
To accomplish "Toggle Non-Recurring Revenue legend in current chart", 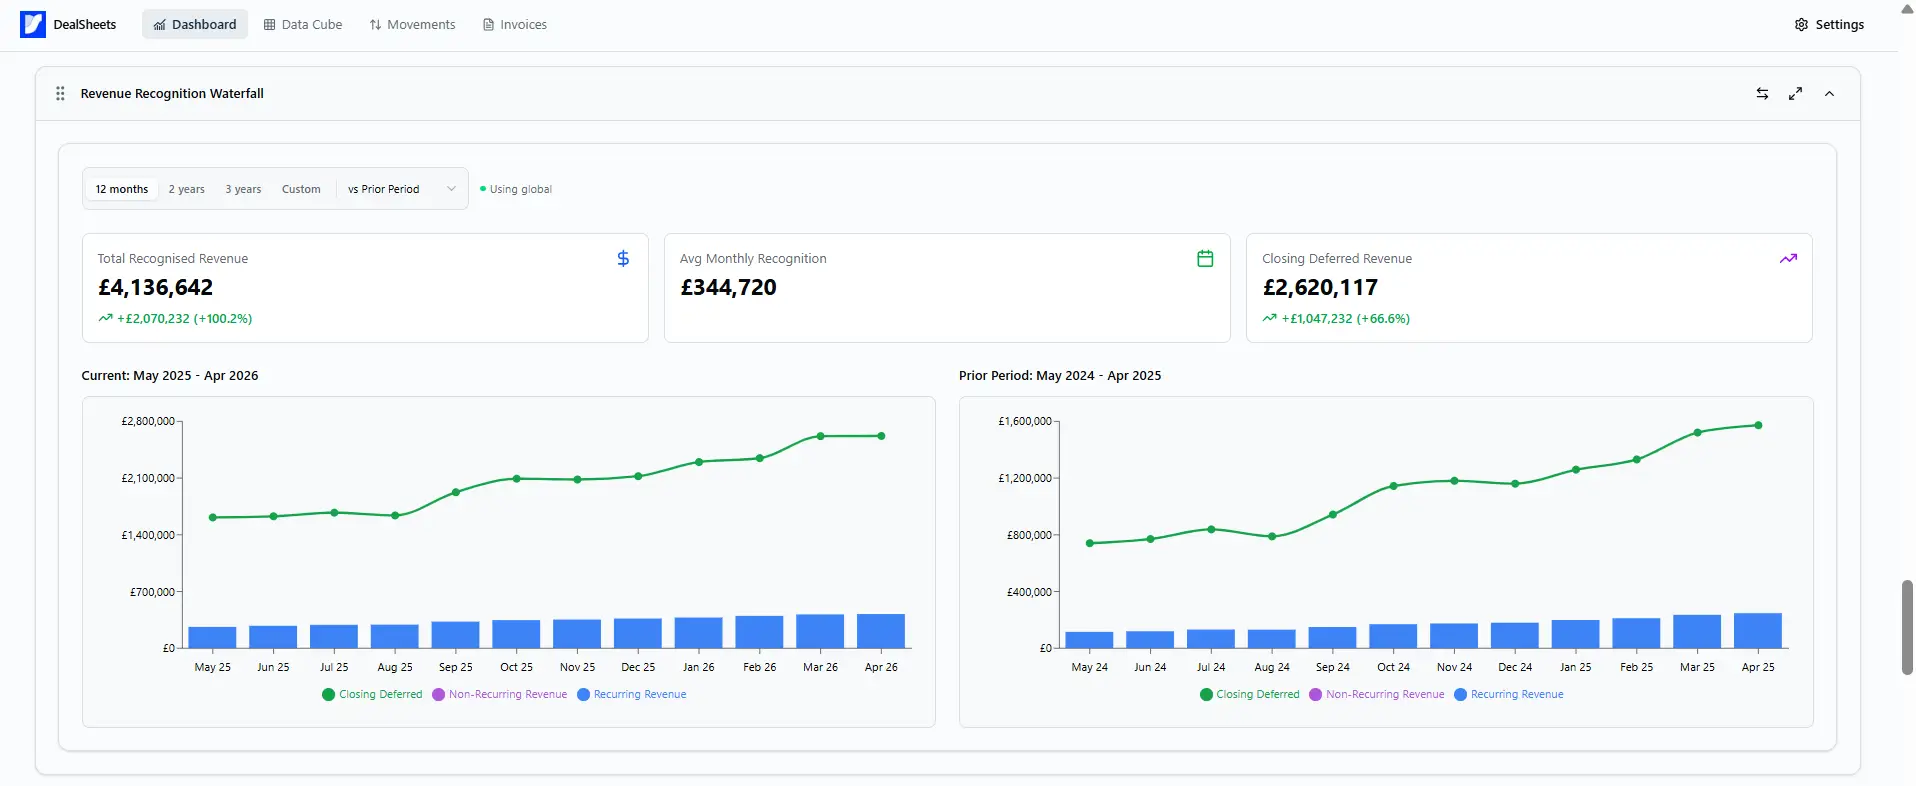I will click(499, 694).
